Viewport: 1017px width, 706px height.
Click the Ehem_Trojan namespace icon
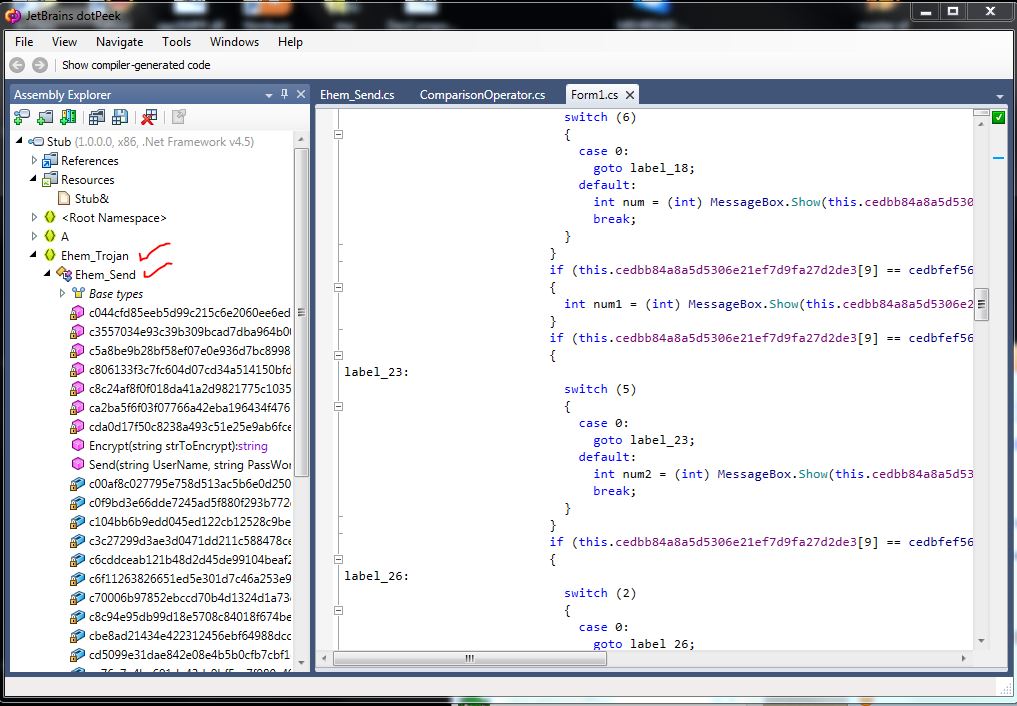pyautogui.click(x=50, y=255)
